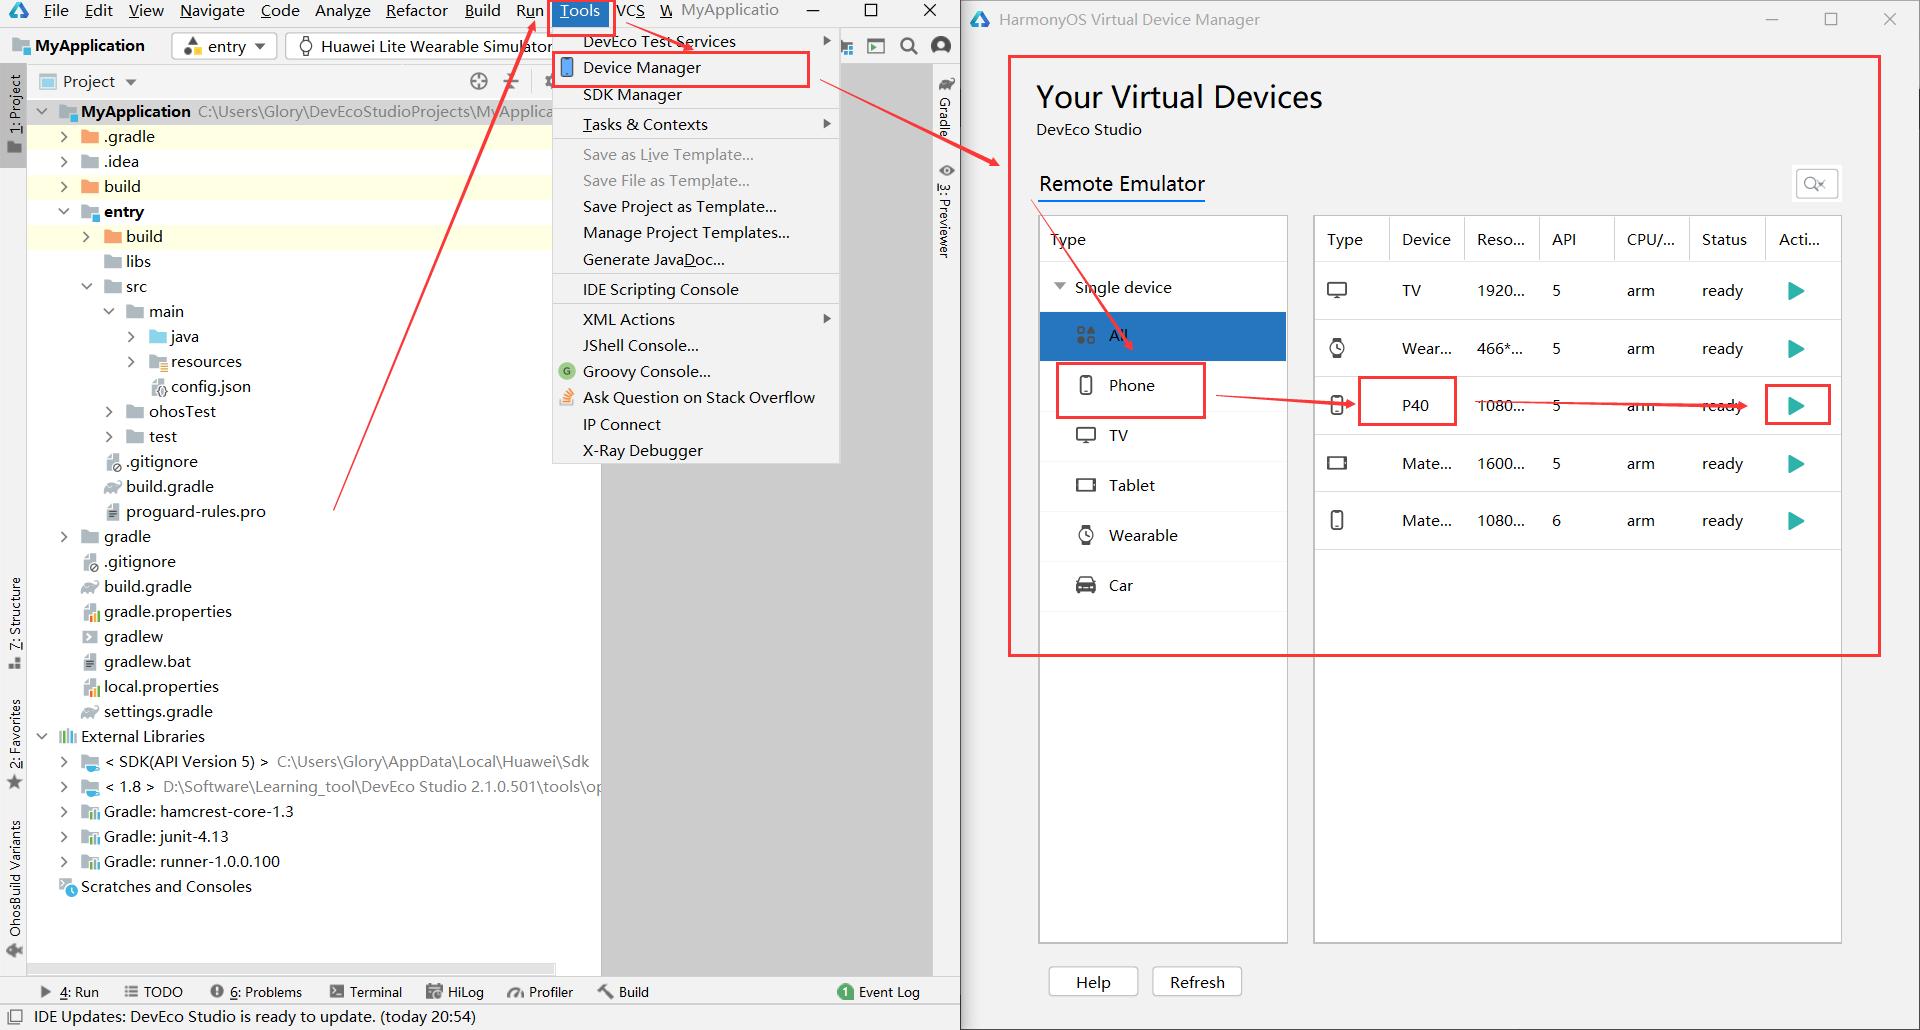Image resolution: width=1920 pixels, height=1030 pixels.
Task: Expand the java folder
Action: click(x=131, y=337)
